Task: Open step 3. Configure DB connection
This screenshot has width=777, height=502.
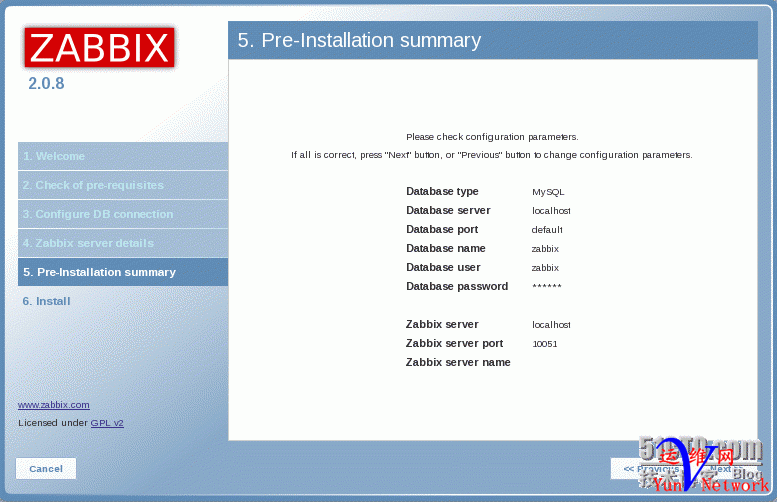Action: (123, 214)
